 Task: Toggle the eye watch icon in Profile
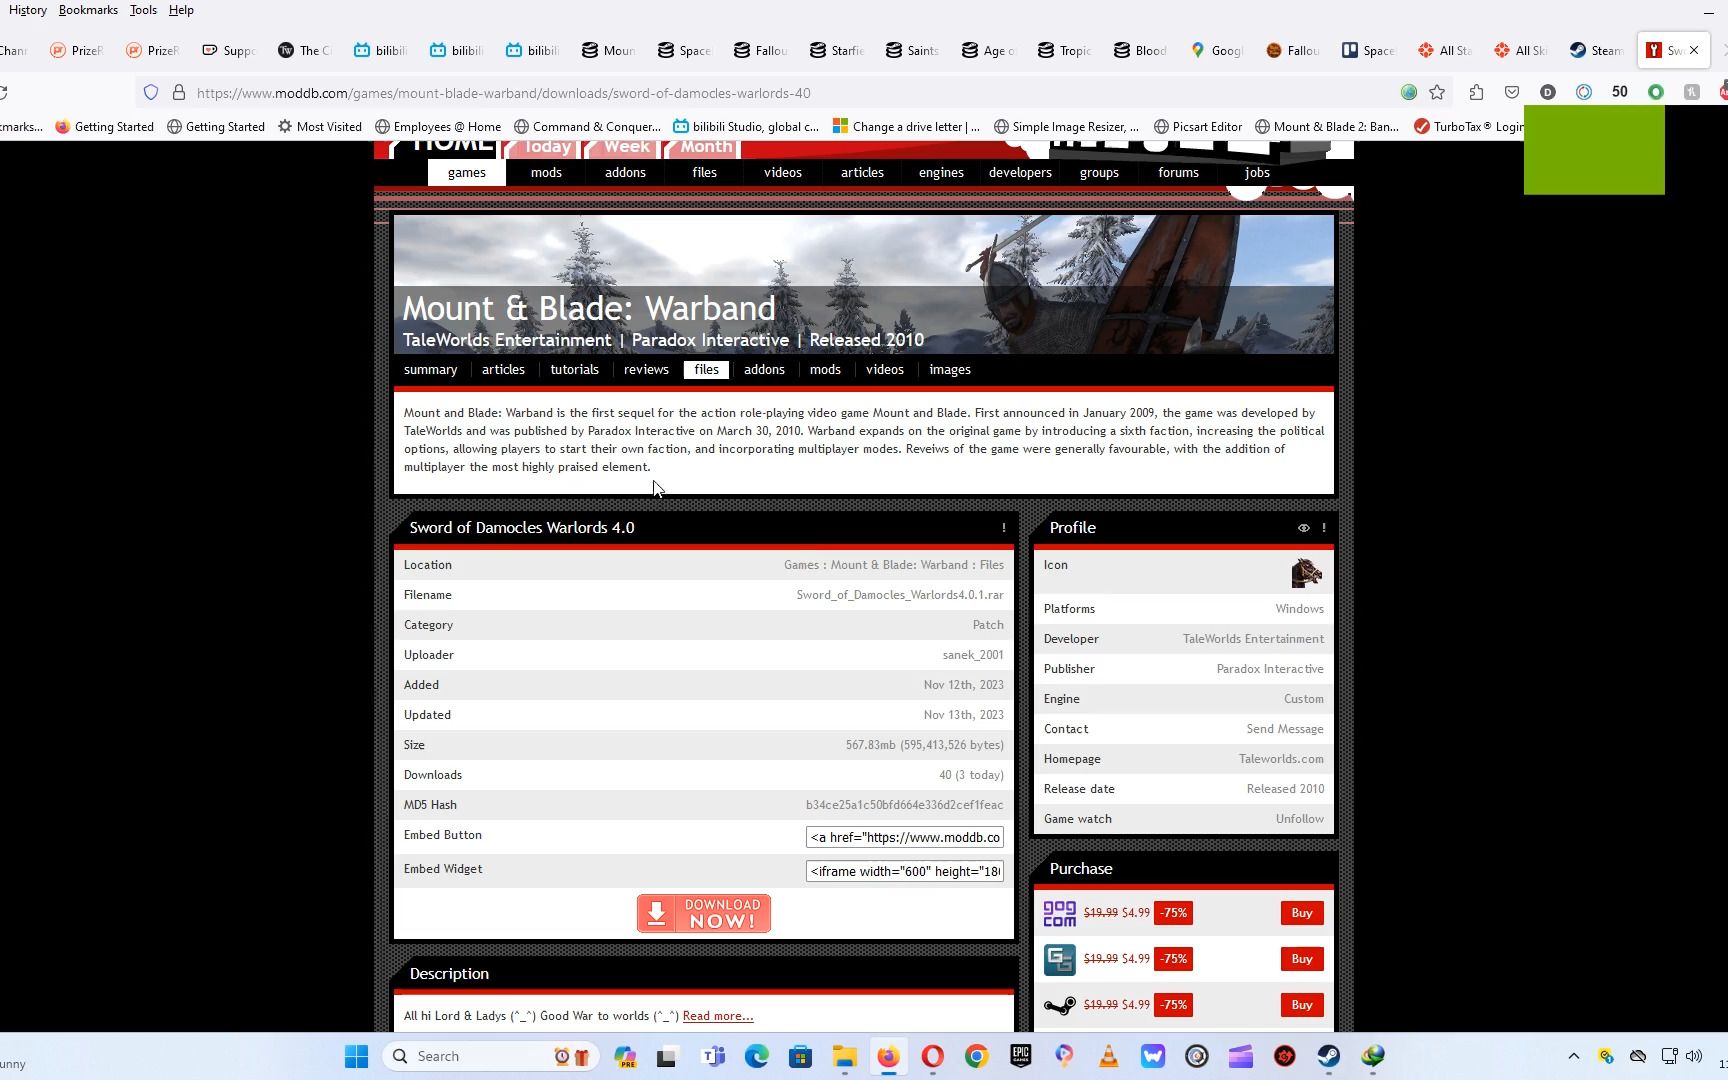[1303, 528]
